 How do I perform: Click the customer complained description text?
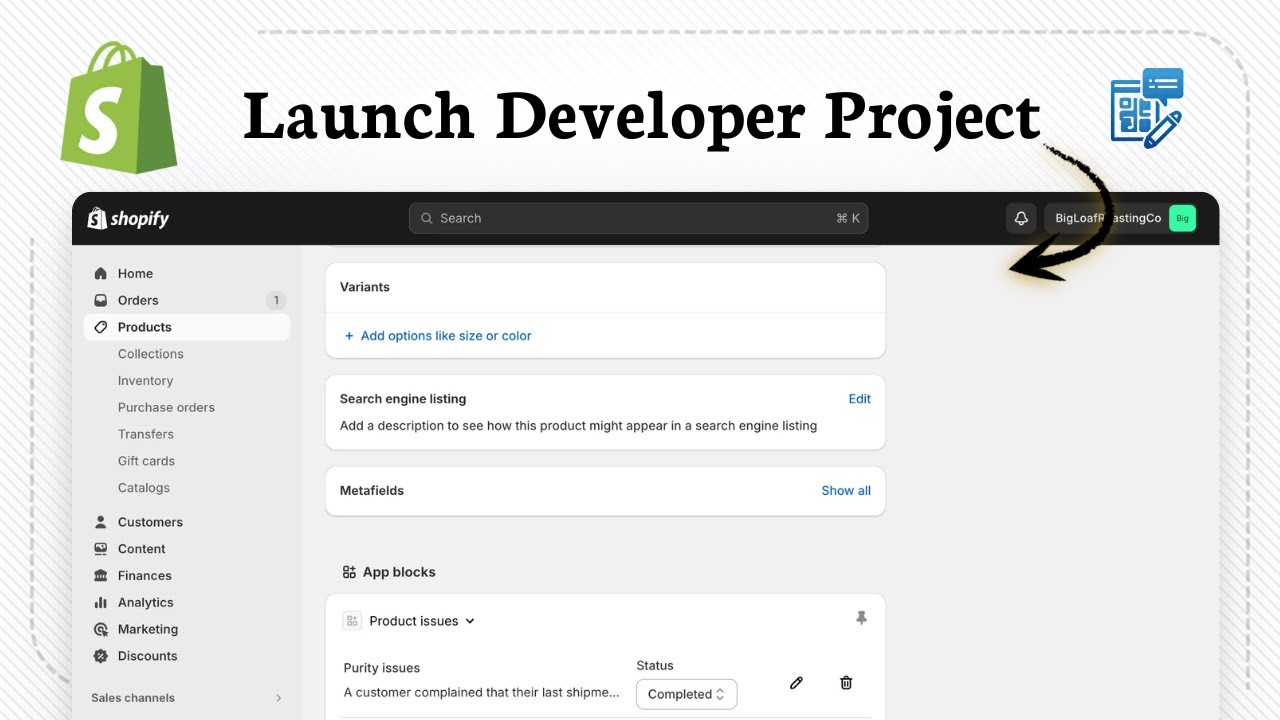tap(482, 692)
